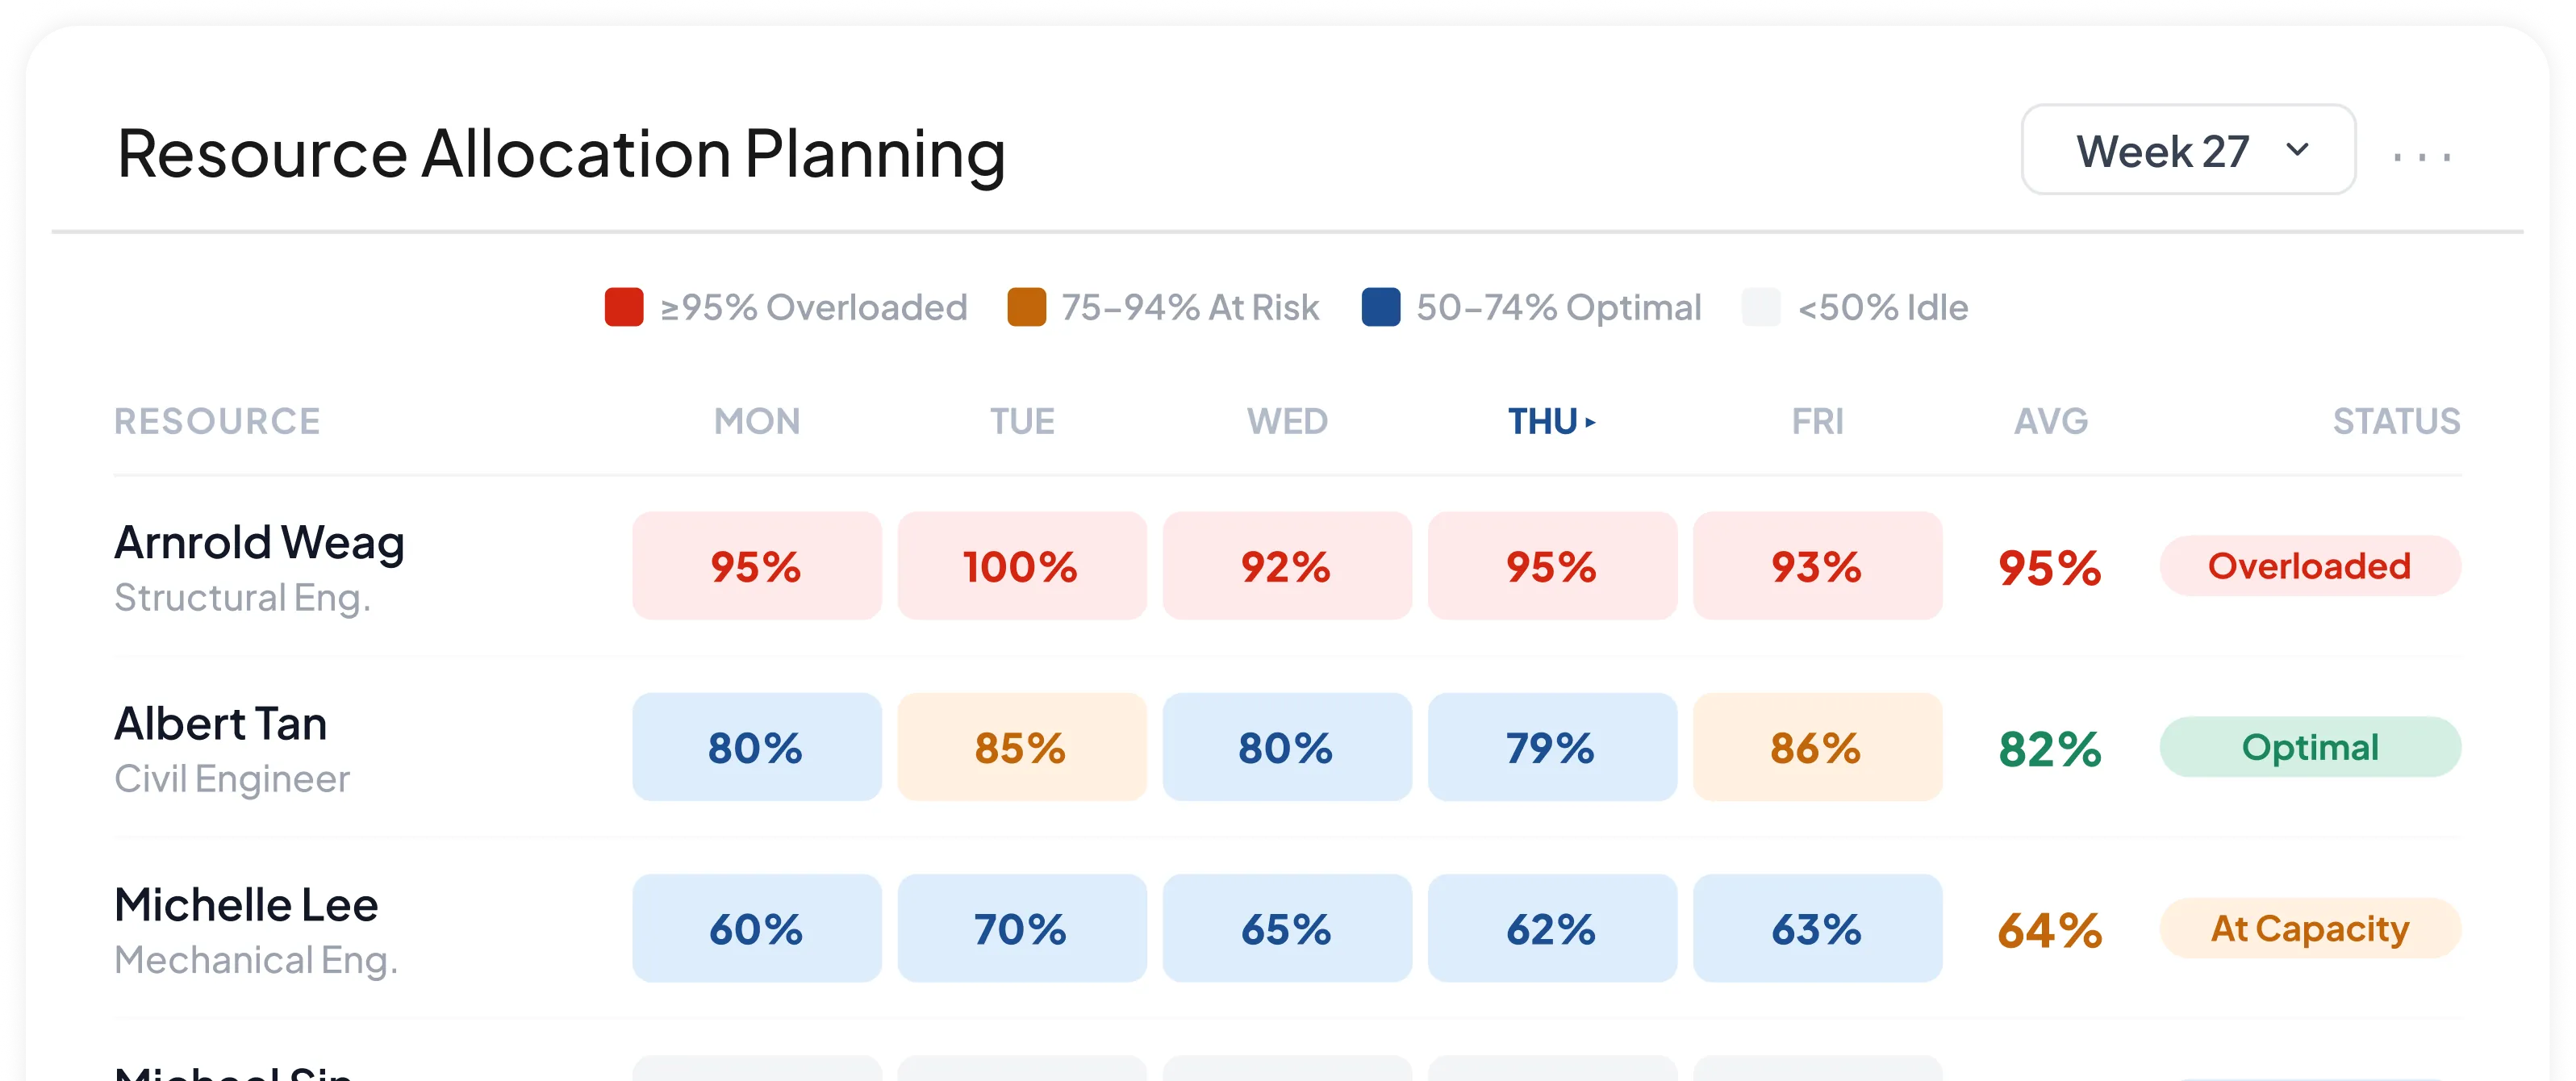Click the STATUS column header
Screen dimensions: 2576x1081
2396,422
